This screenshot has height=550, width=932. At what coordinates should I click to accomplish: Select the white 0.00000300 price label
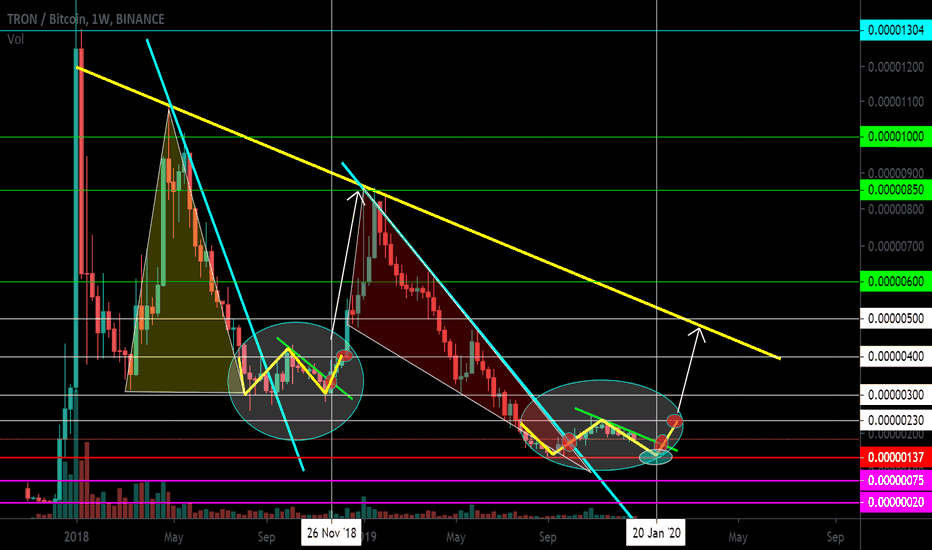tap(896, 395)
